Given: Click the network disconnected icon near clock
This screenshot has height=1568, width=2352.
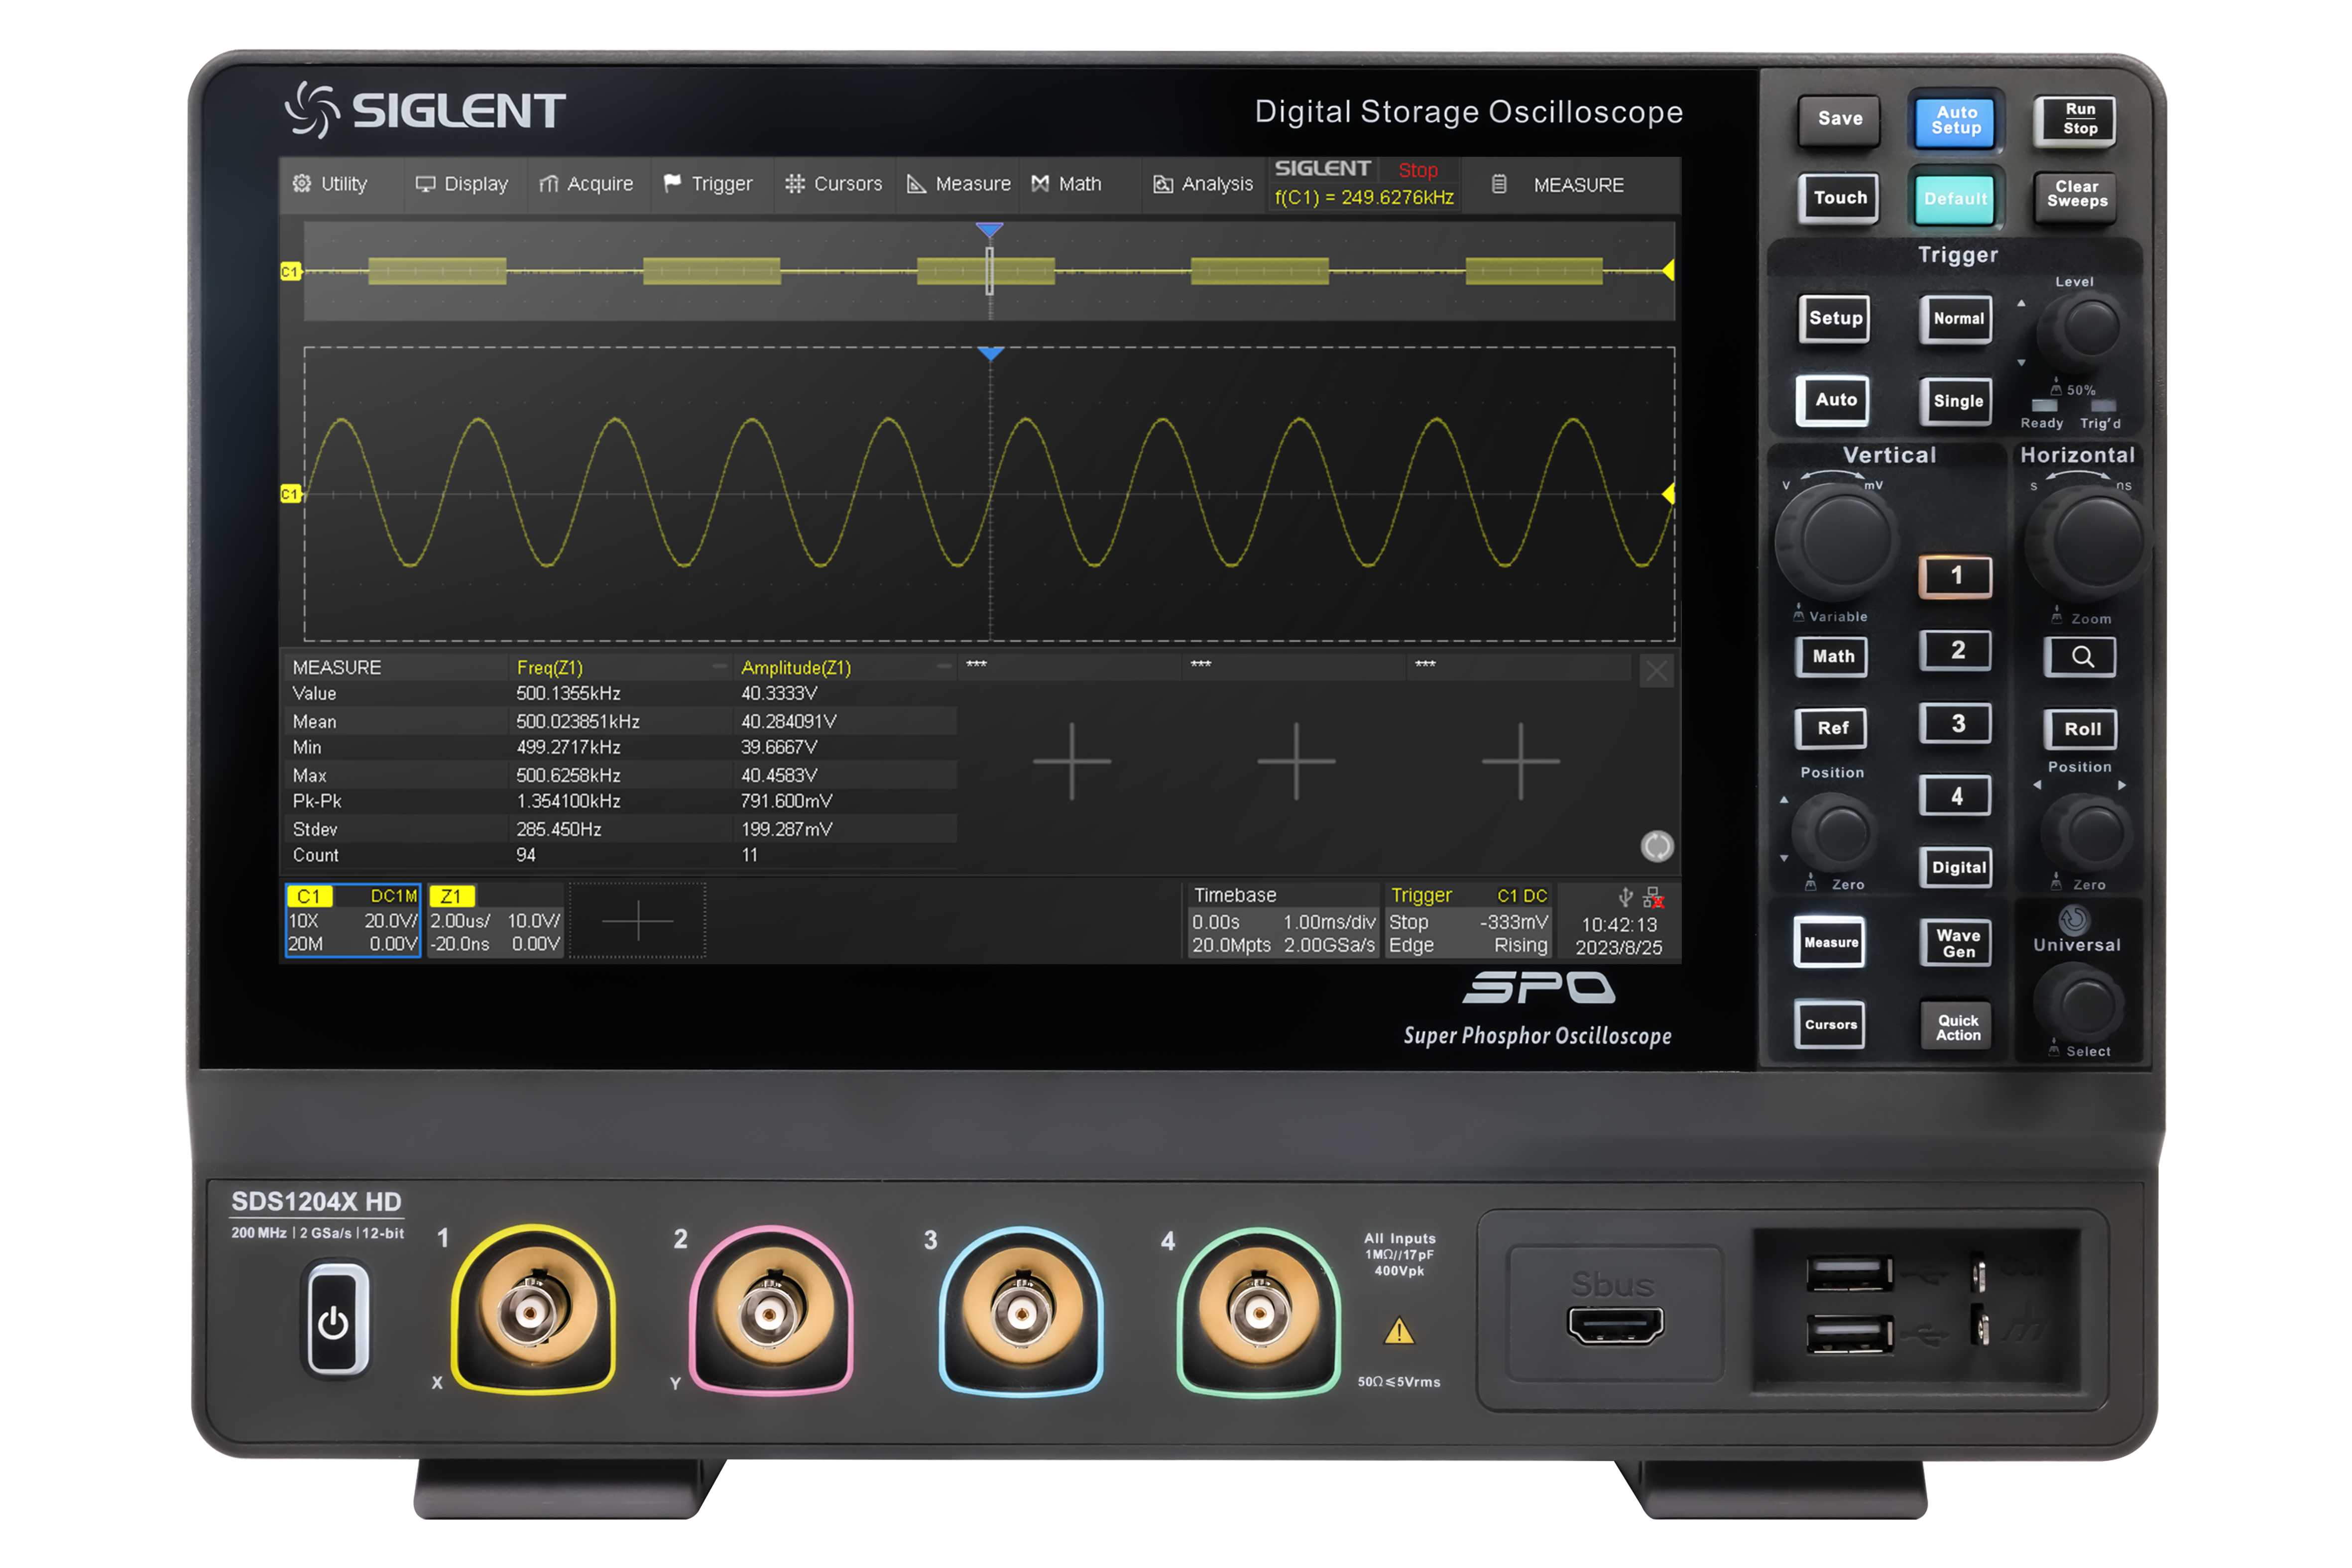Looking at the screenshot, I should (1653, 897).
